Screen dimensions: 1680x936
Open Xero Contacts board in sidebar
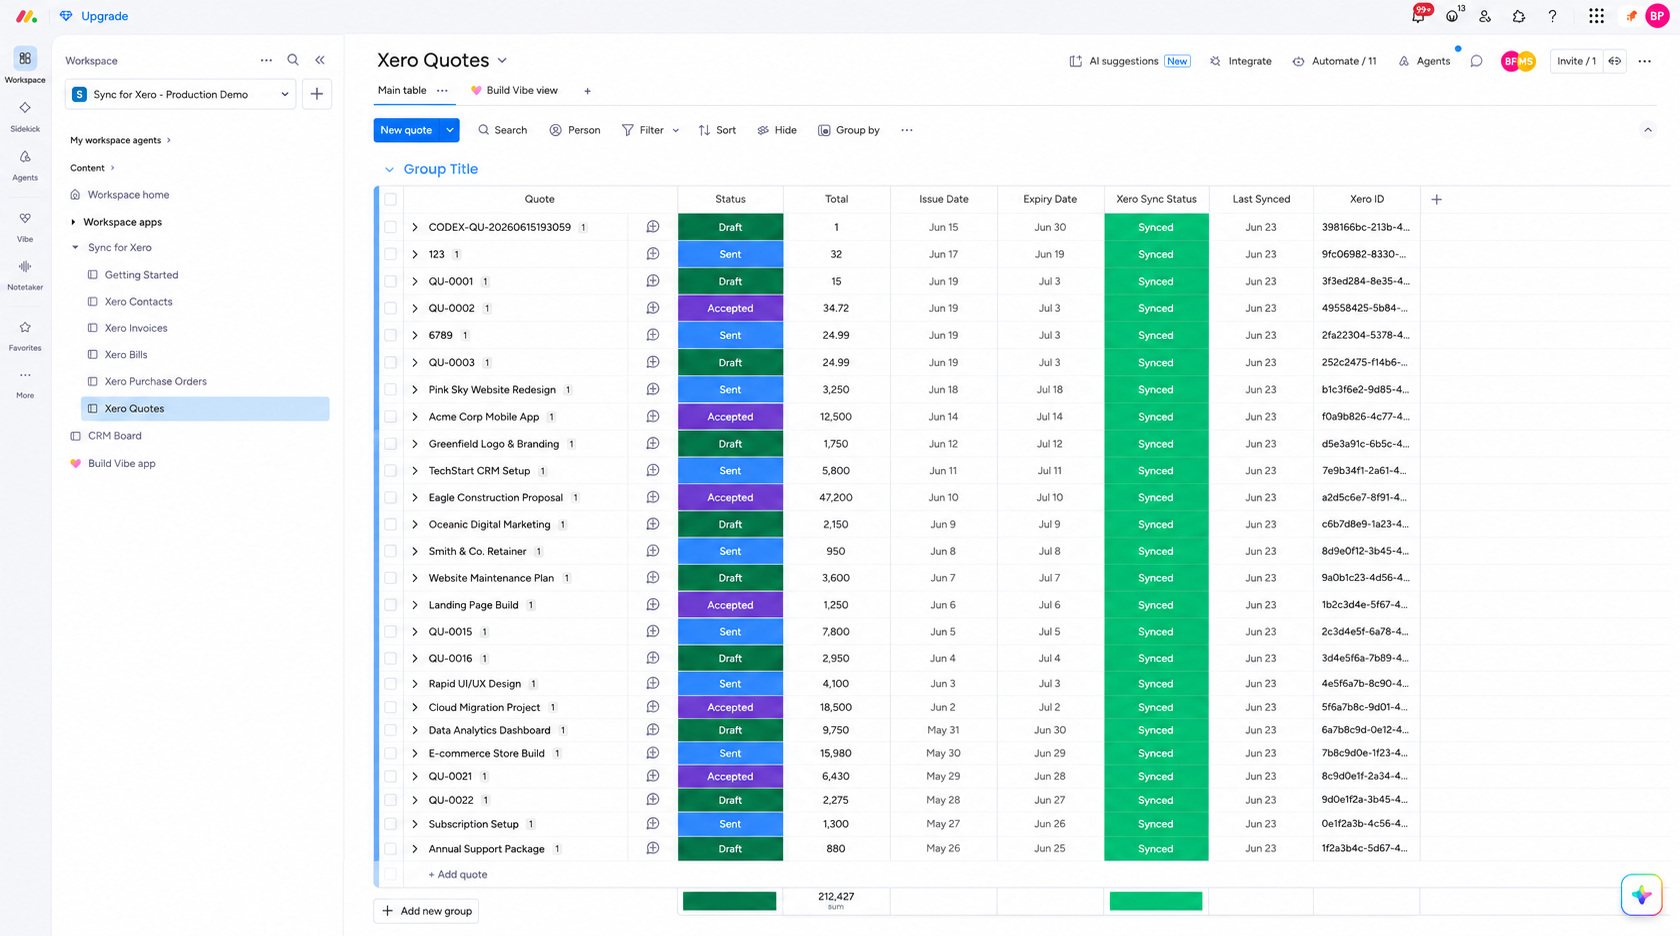(x=138, y=301)
